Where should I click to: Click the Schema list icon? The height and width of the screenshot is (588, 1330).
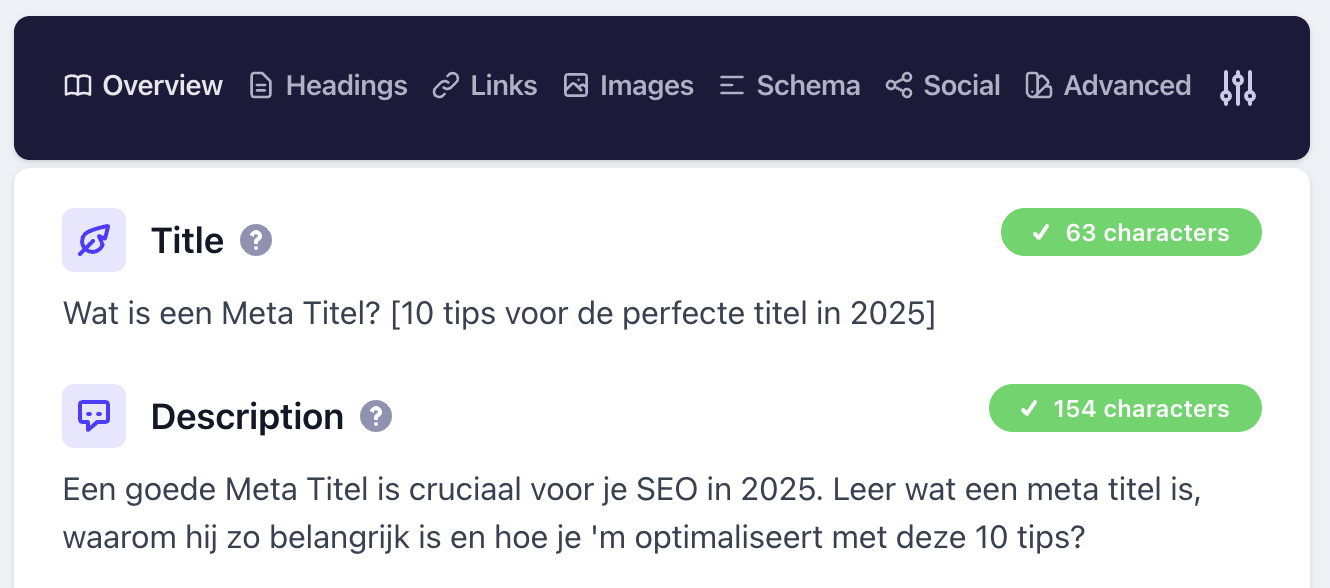(732, 86)
